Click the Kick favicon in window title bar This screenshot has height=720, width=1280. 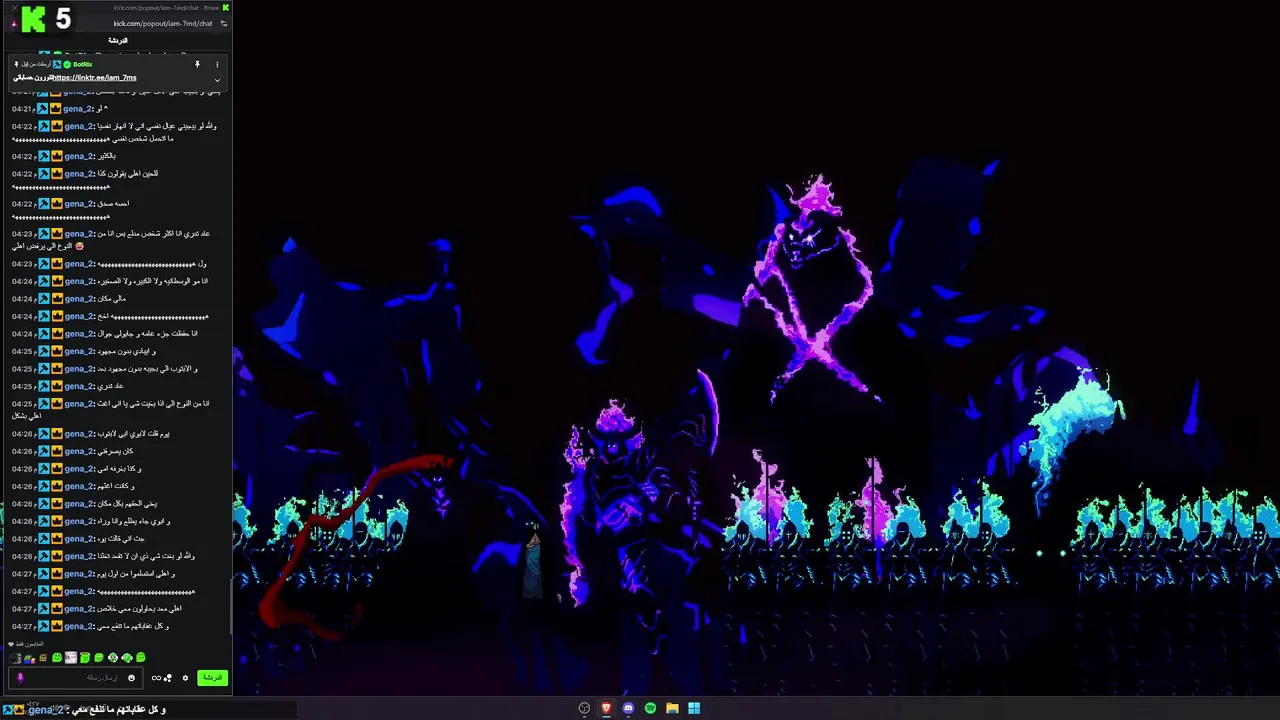click(x=225, y=8)
